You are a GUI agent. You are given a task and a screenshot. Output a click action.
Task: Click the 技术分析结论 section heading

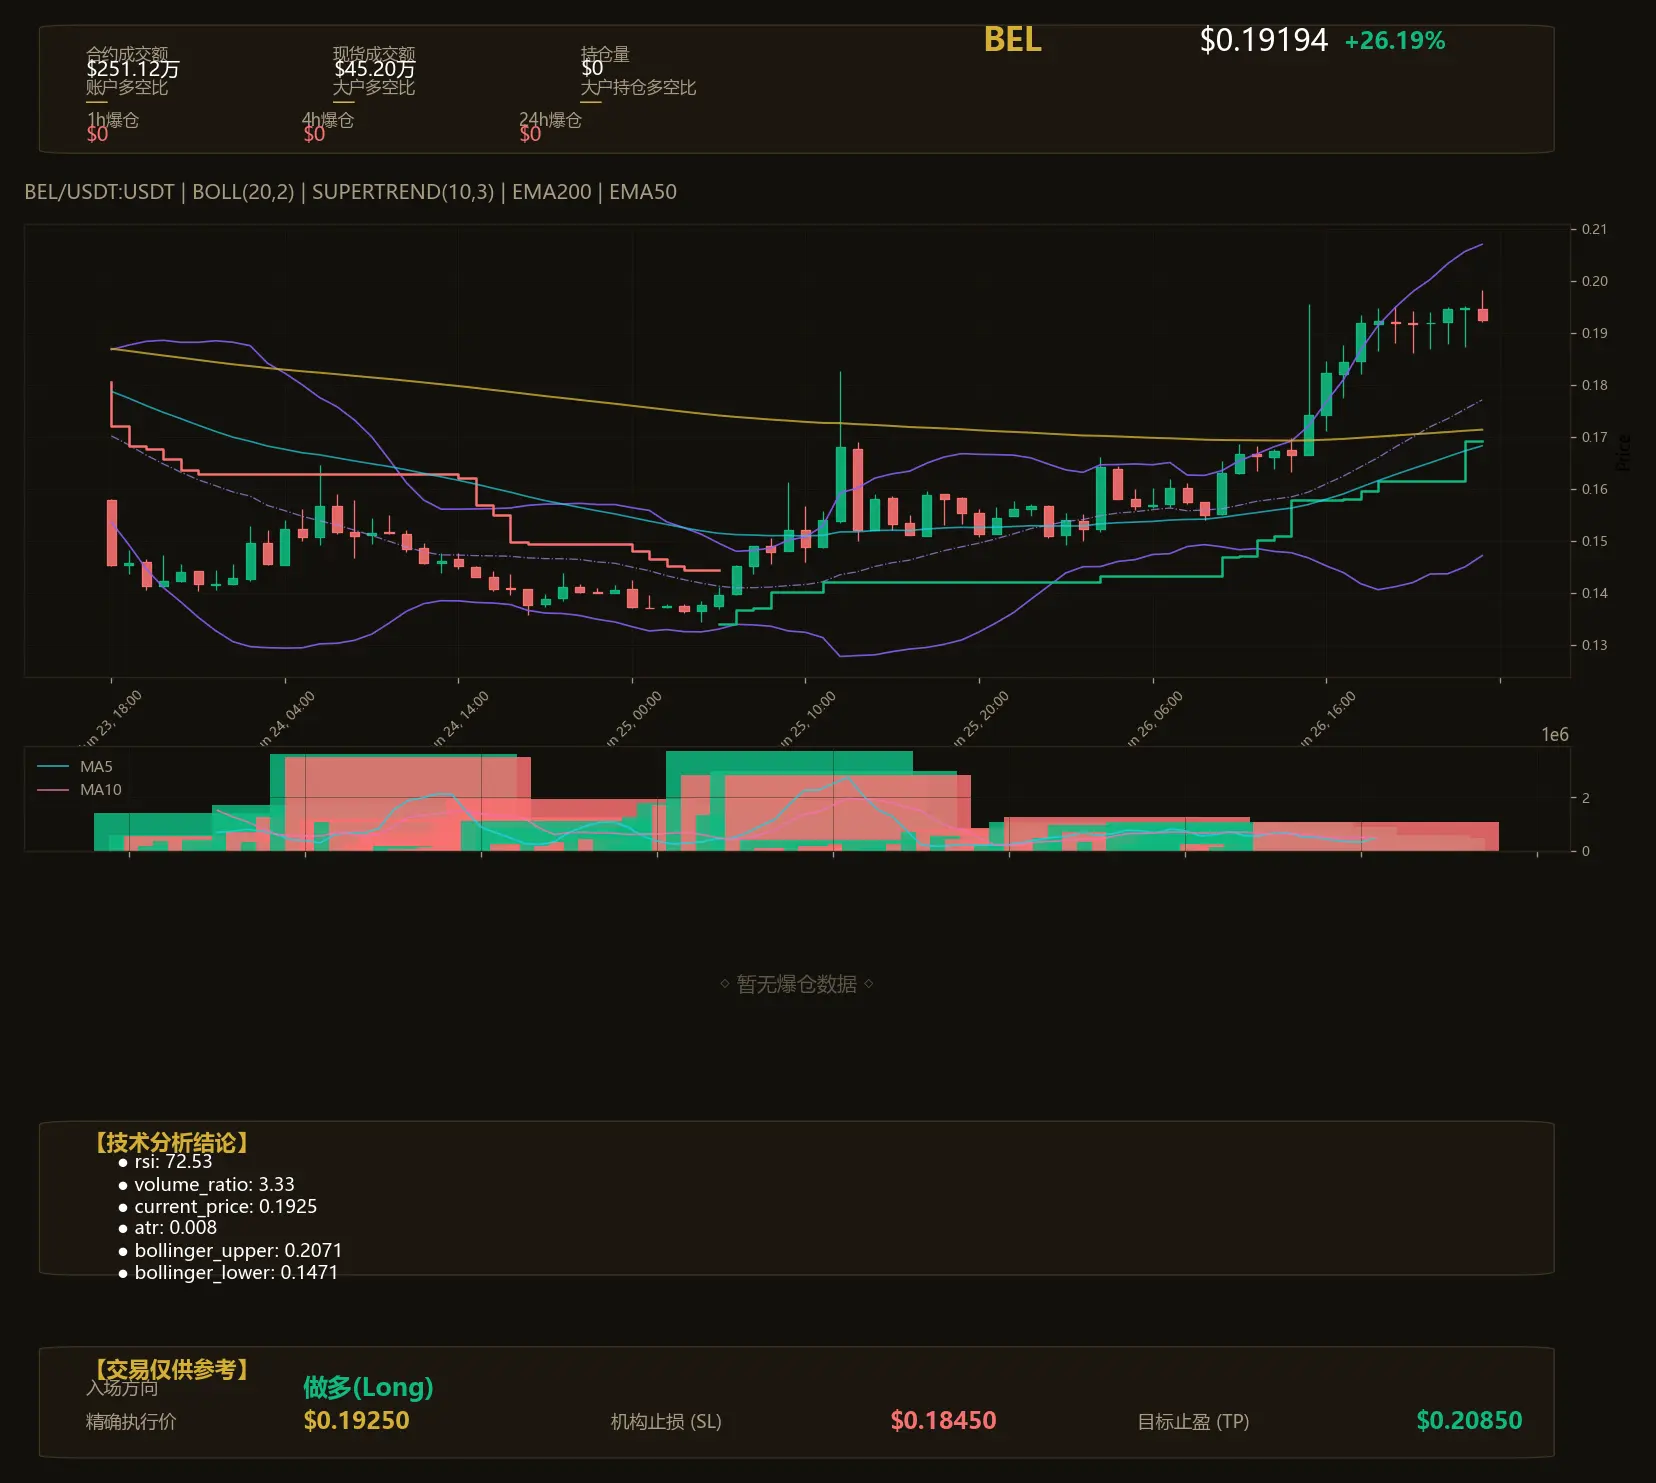tap(172, 1143)
